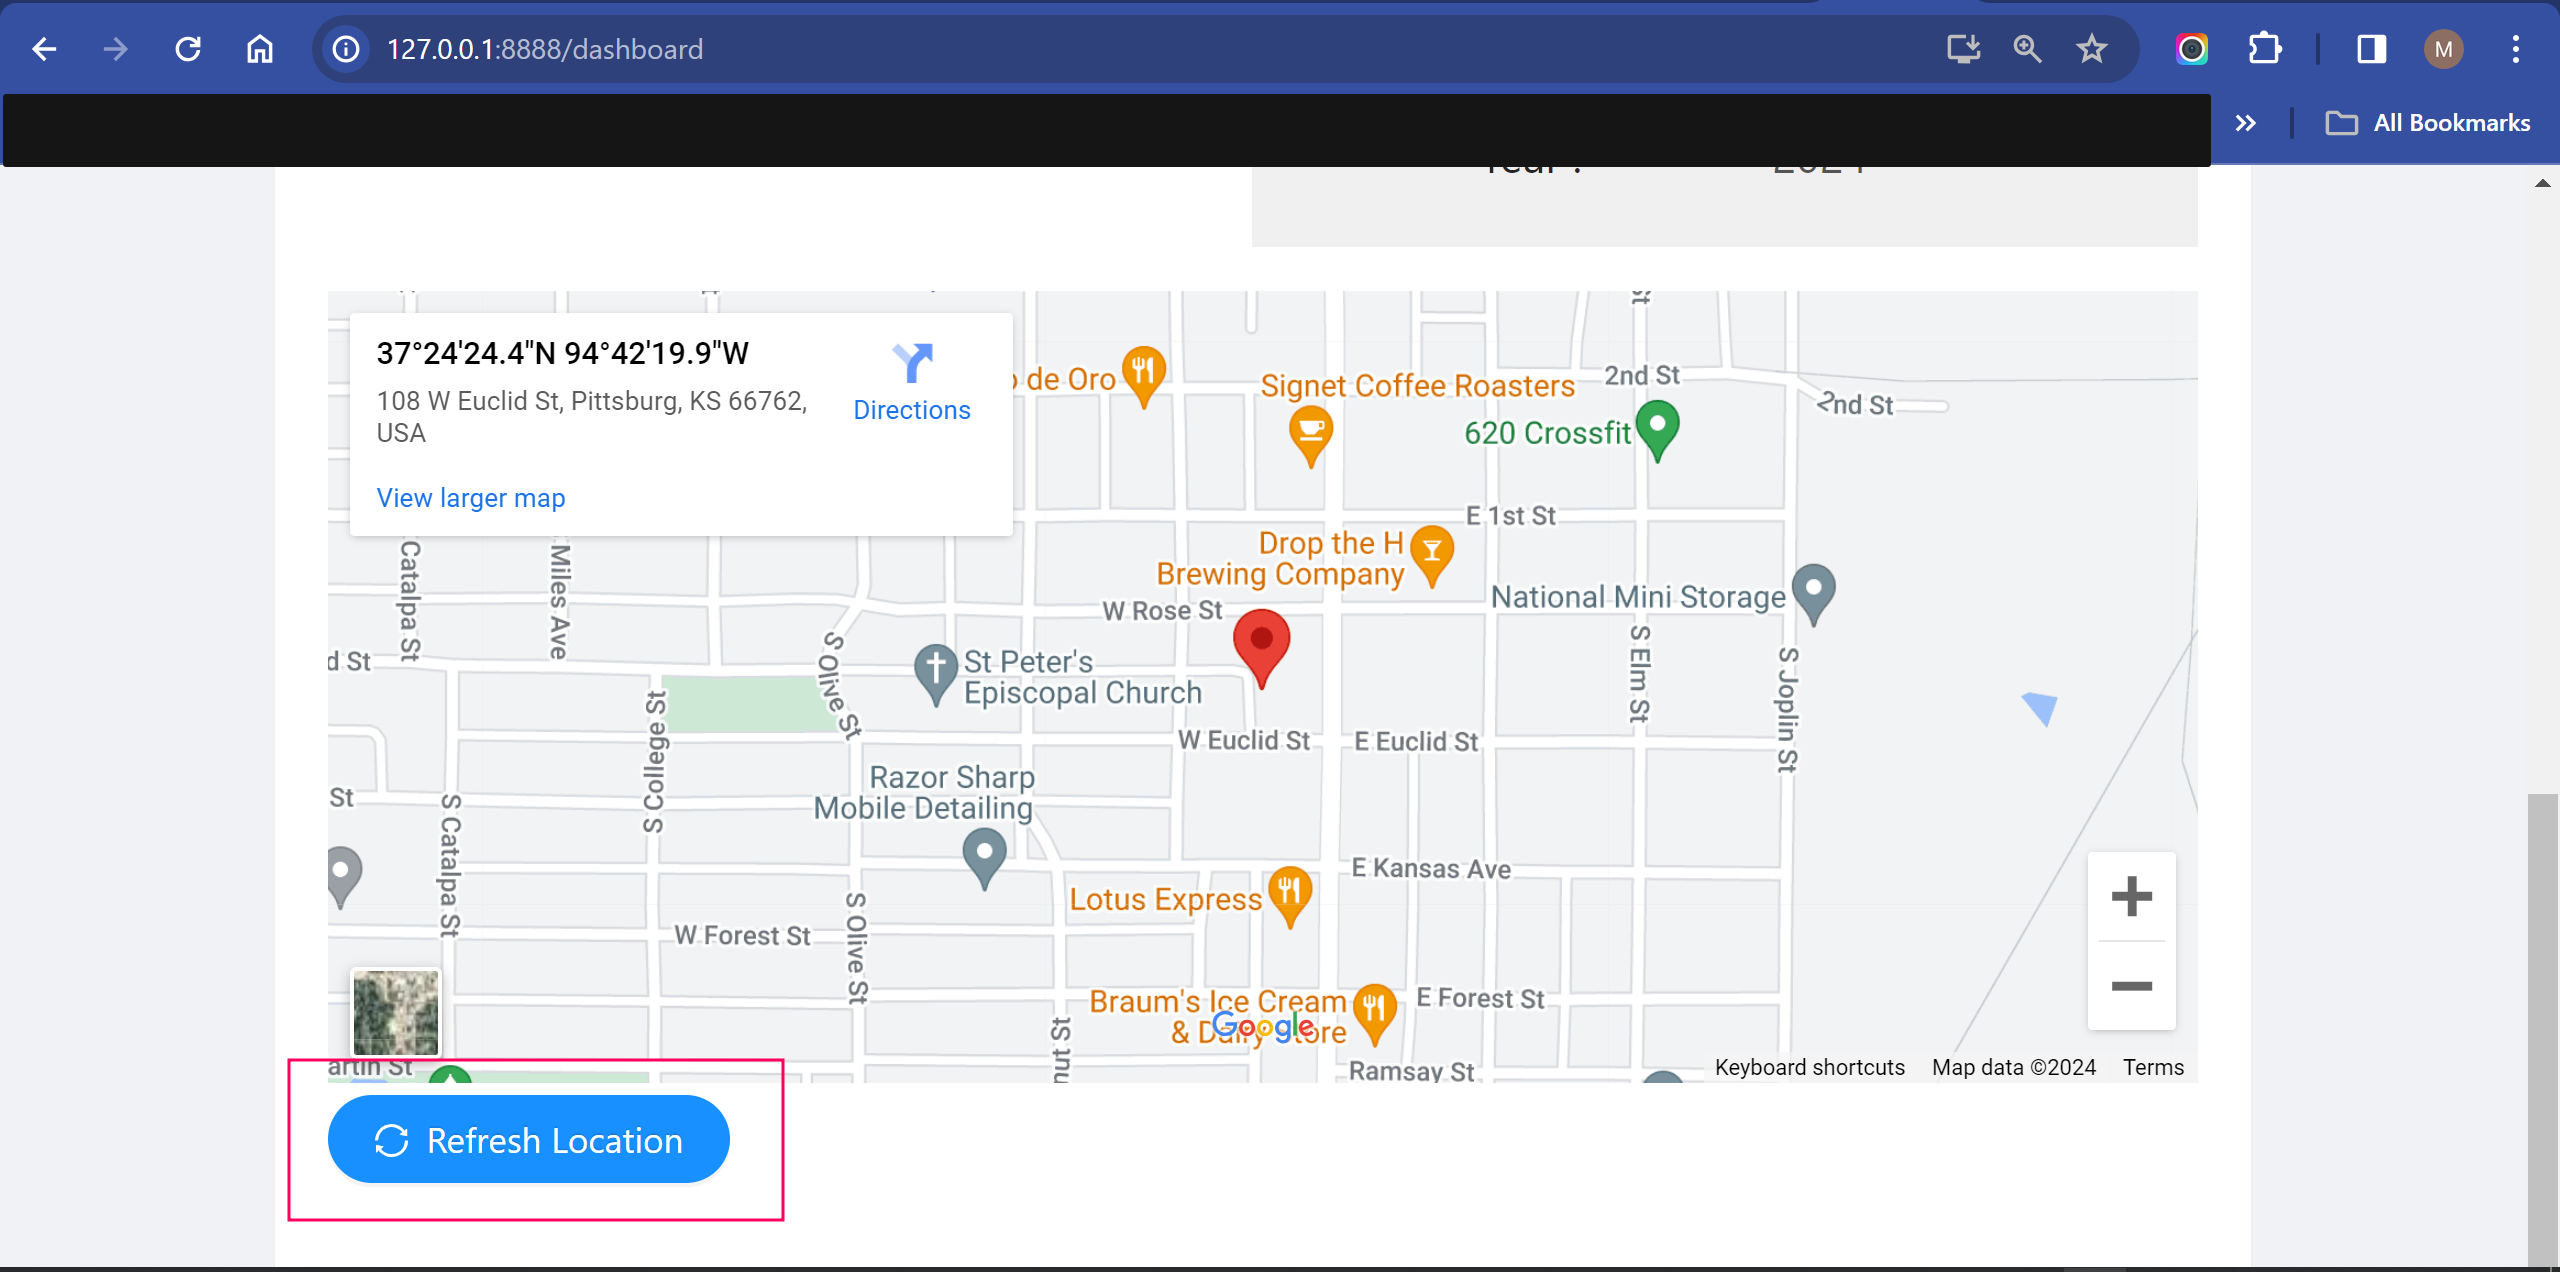
Task: Reload the dashboard page
Action: (x=188, y=49)
